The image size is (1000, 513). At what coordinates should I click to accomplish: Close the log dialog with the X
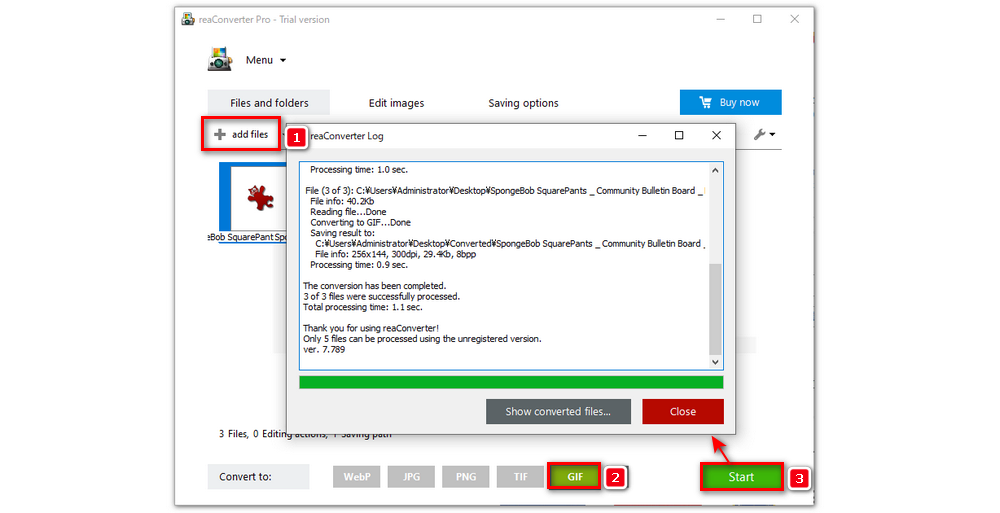pyautogui.click(x=716, y=135)
